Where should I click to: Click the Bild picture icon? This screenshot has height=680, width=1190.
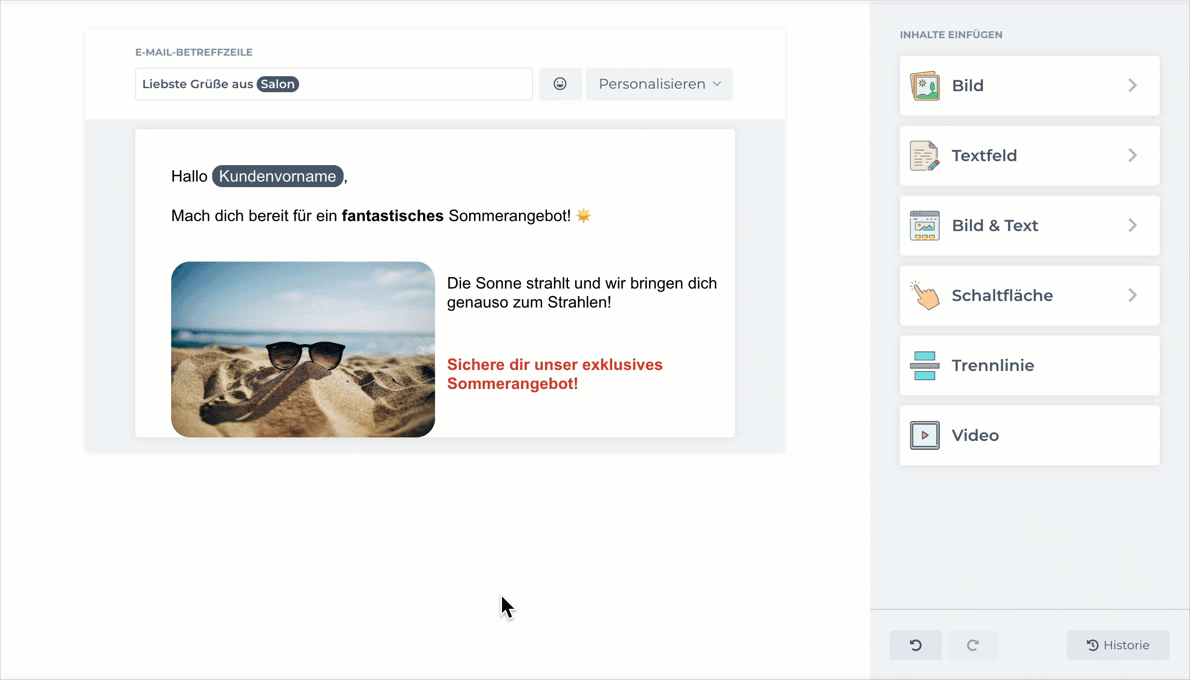[924, 86]
